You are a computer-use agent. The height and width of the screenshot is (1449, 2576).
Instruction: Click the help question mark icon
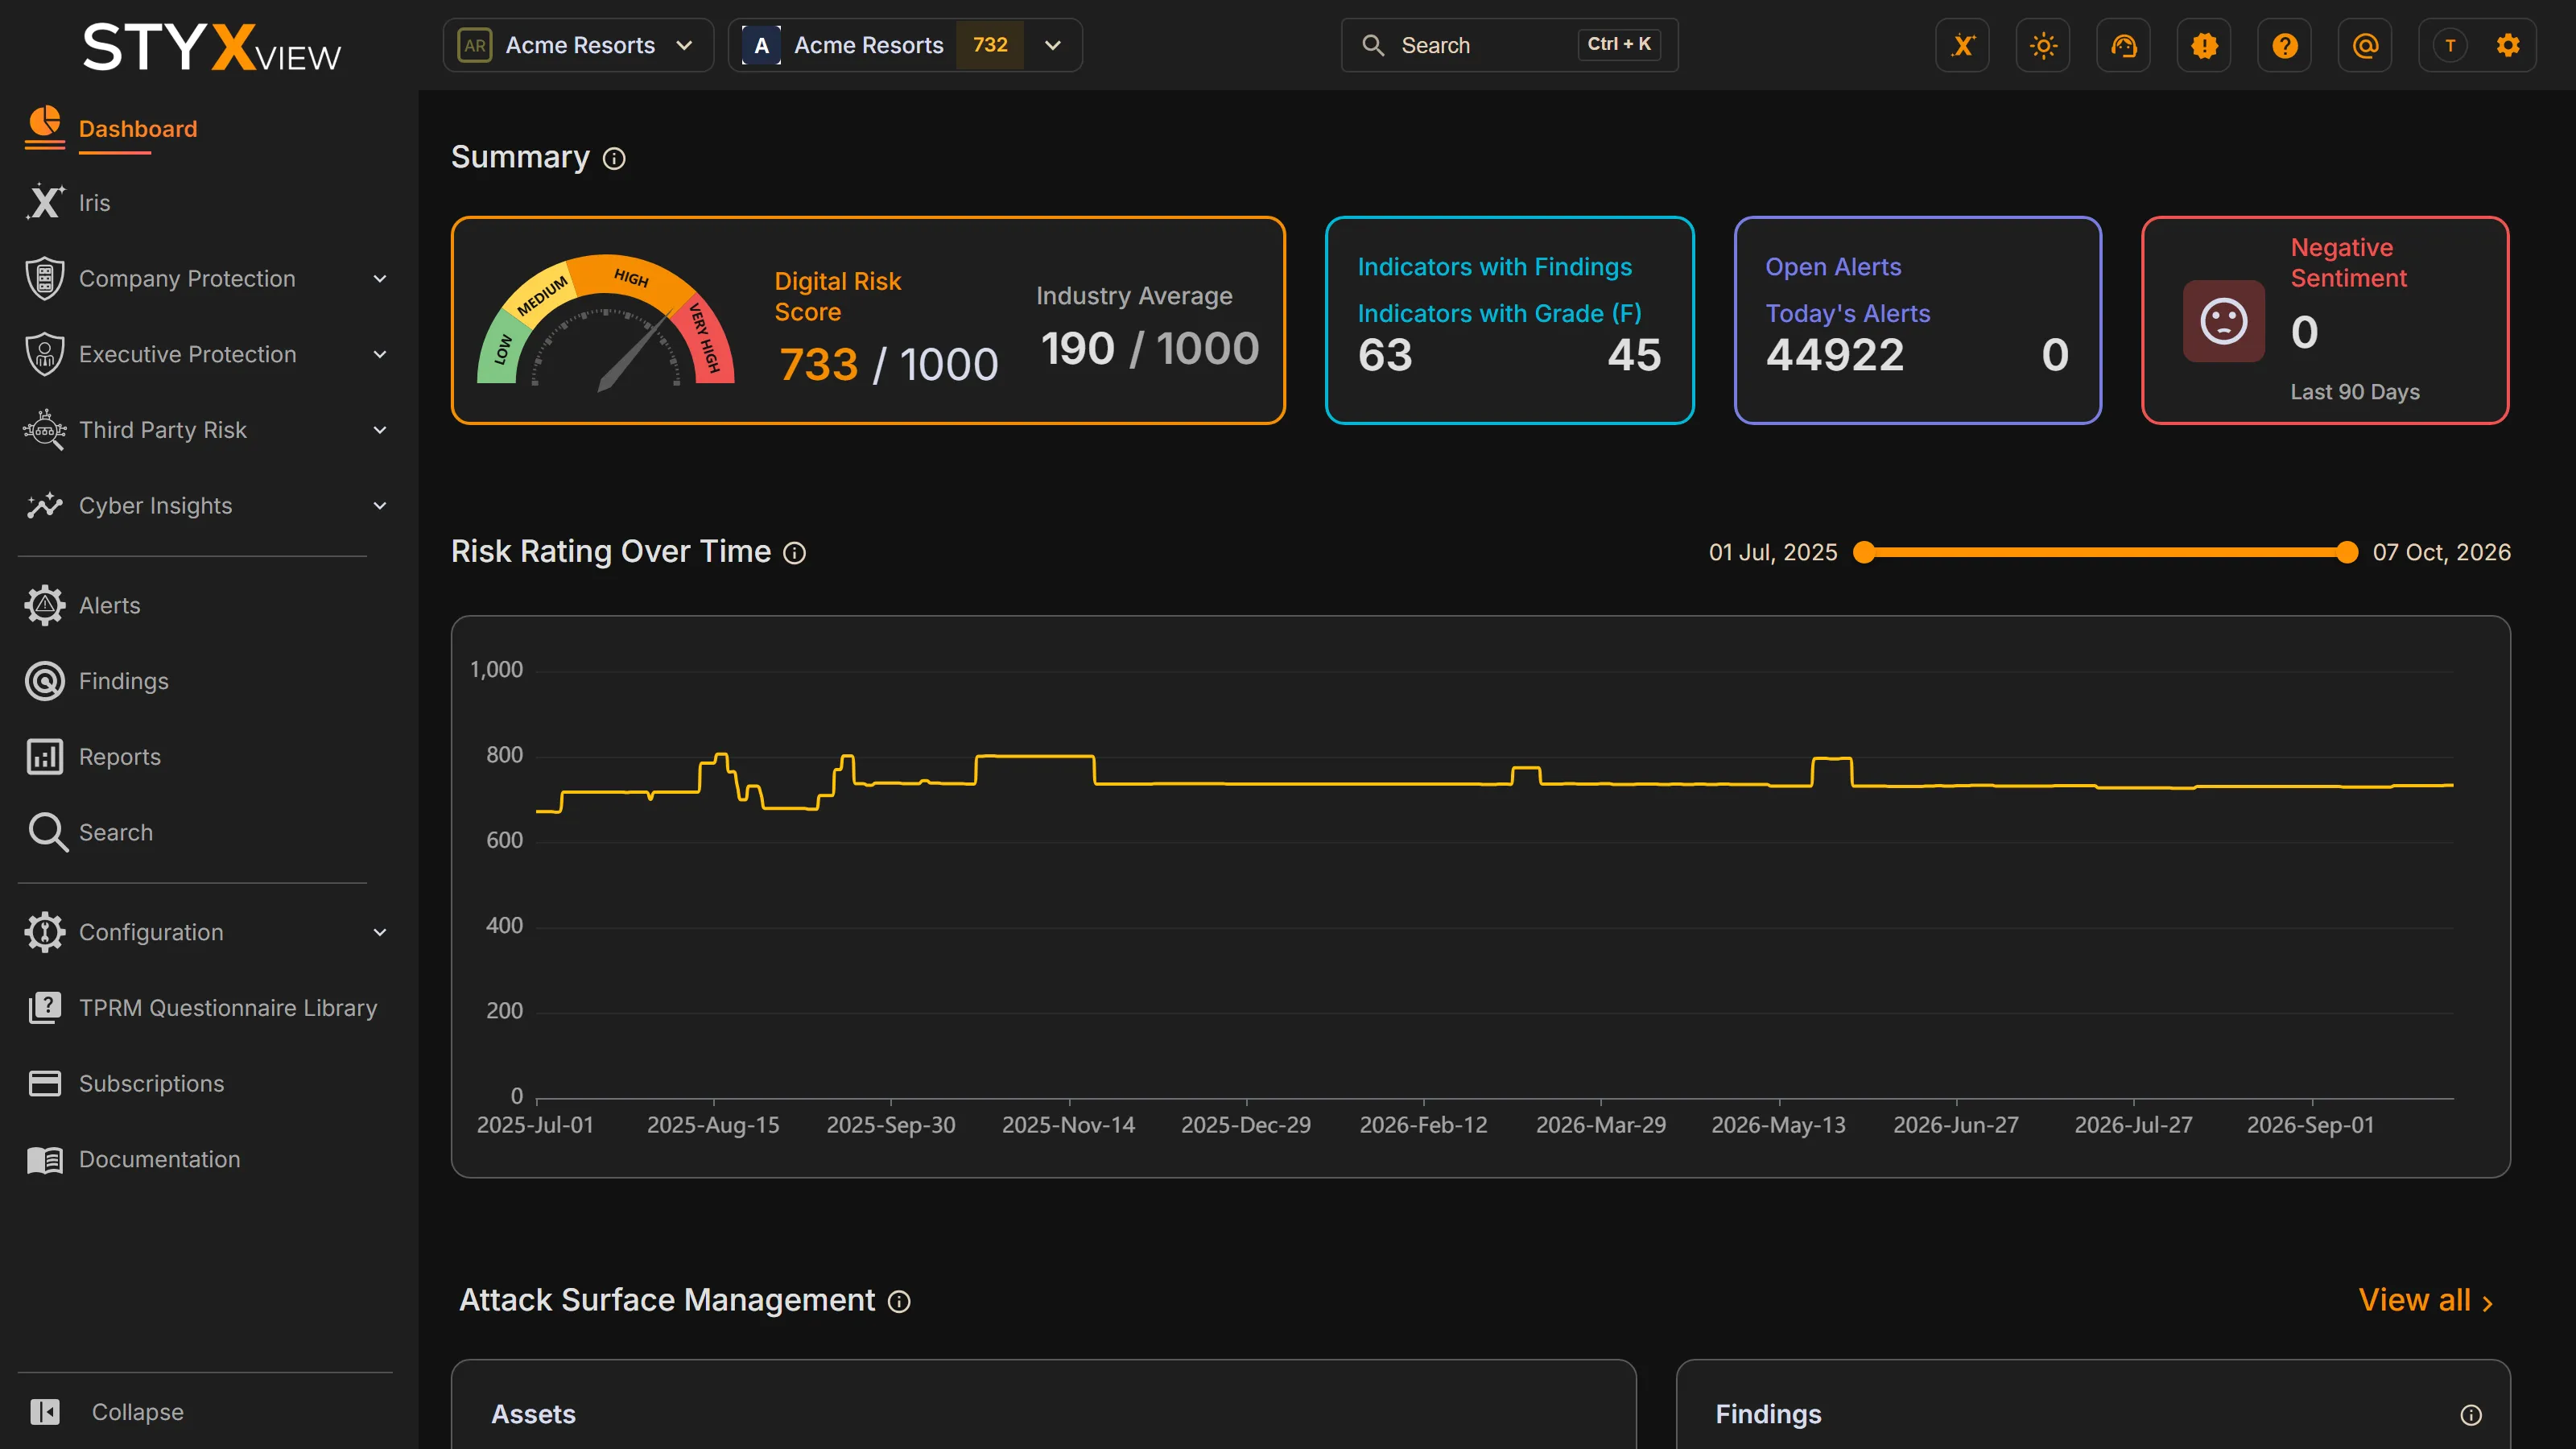(x=2284, y=45)
